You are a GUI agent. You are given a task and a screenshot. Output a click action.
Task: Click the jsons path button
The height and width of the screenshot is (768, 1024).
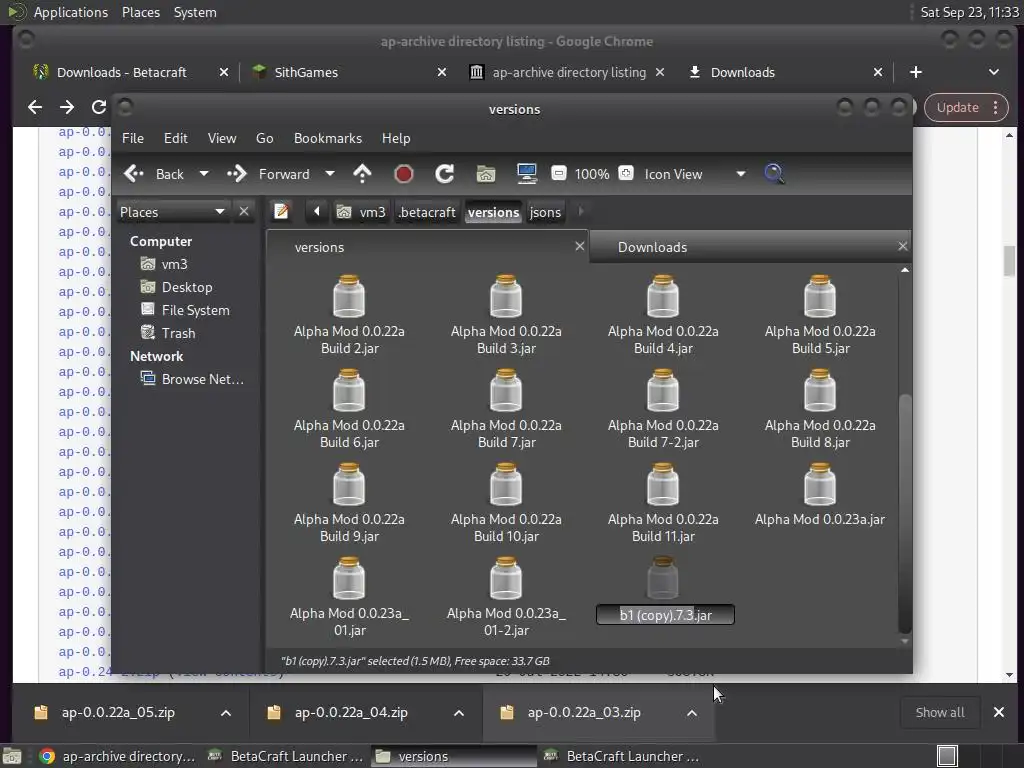545,212
